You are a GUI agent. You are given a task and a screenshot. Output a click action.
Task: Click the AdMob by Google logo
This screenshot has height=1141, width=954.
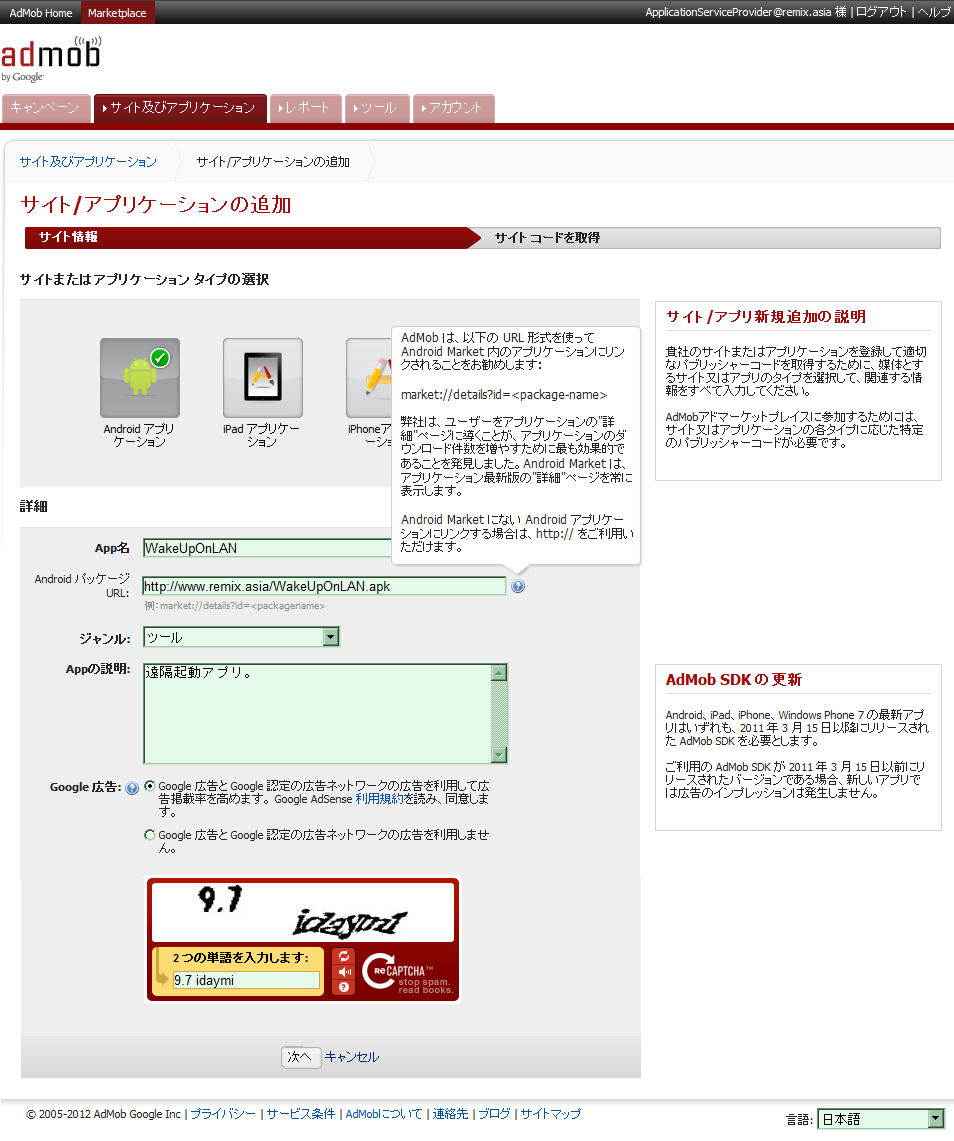(x=51, y=59)
